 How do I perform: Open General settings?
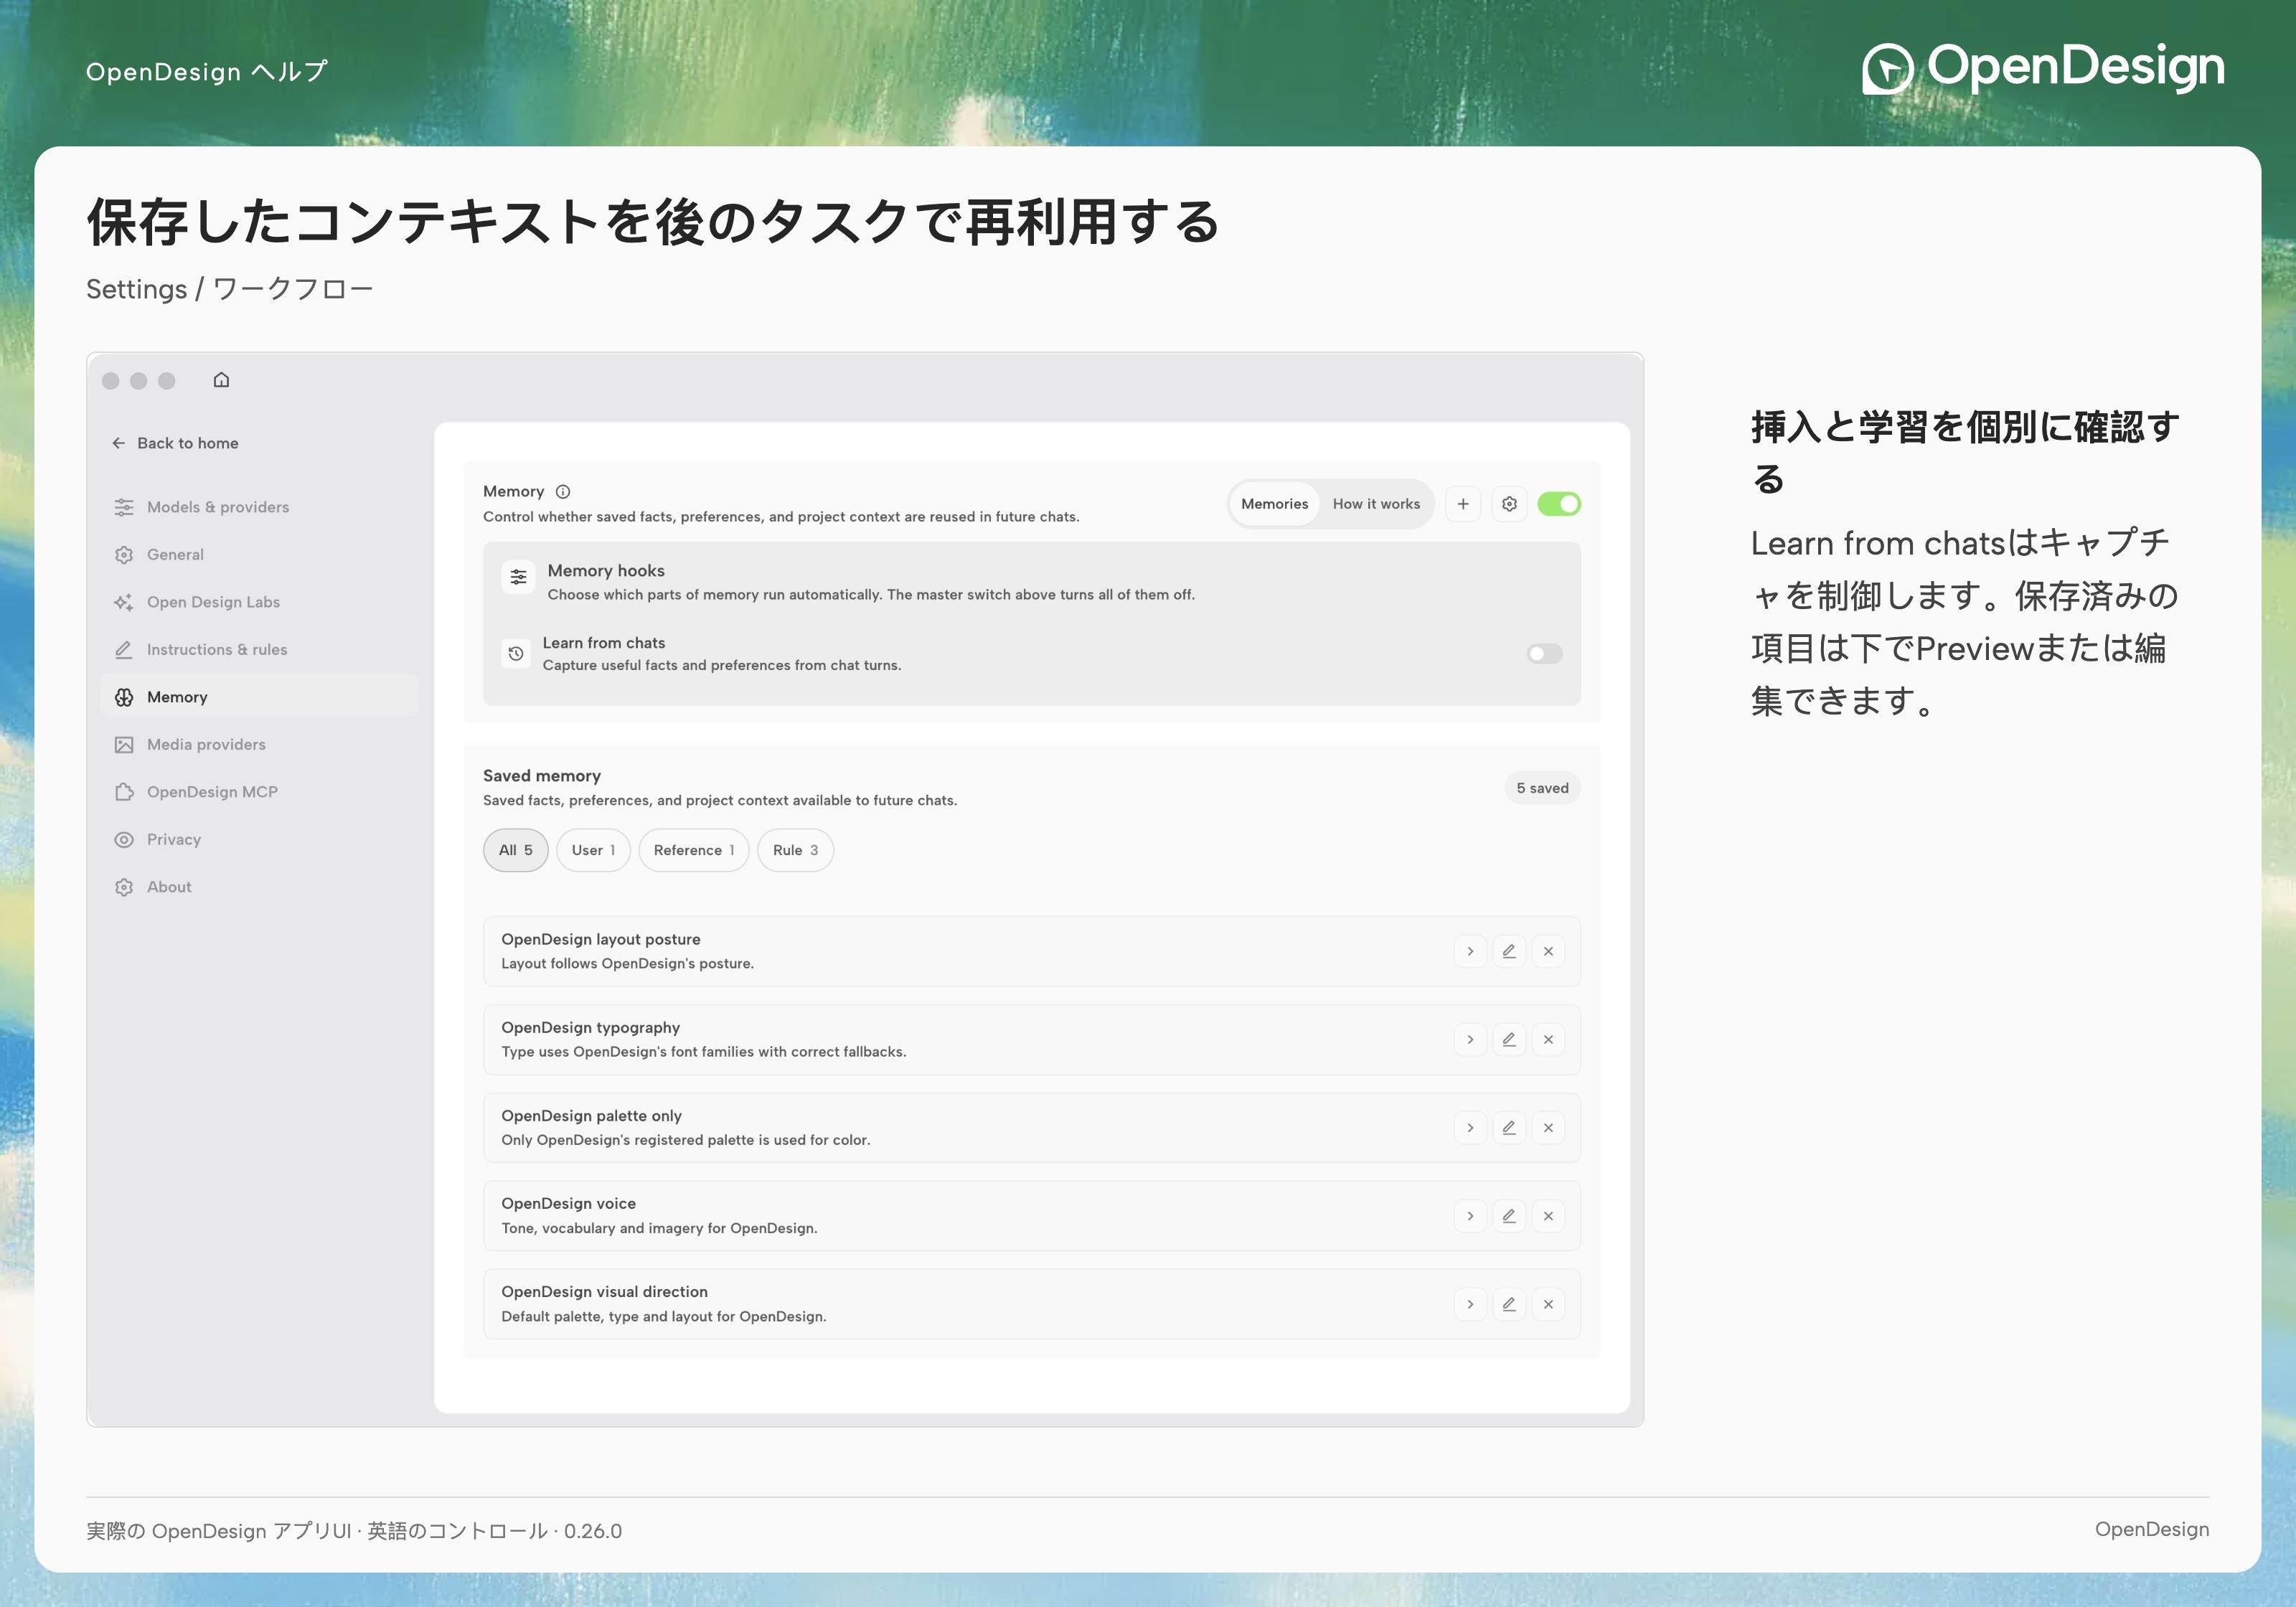point(259,555)
